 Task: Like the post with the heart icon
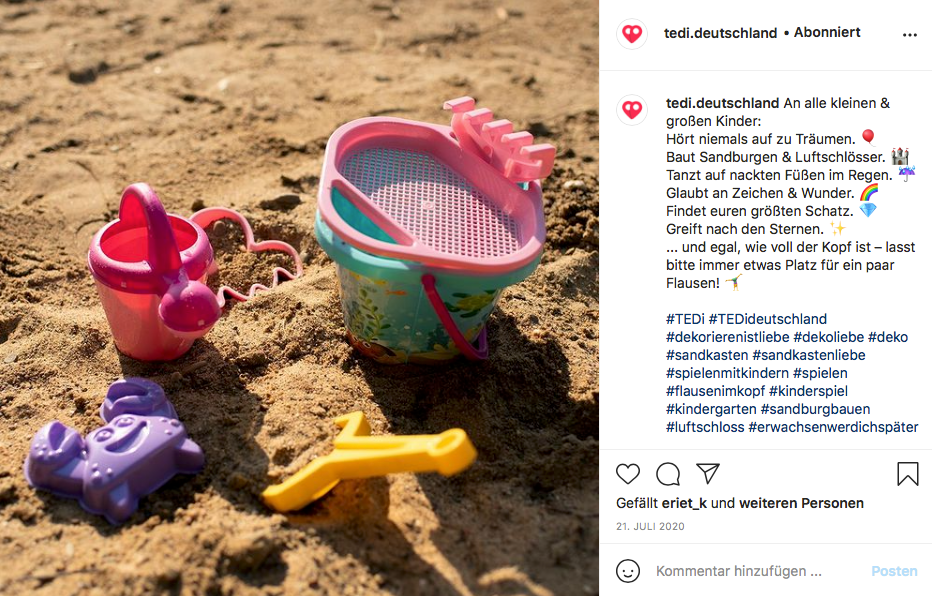[628, 474]
